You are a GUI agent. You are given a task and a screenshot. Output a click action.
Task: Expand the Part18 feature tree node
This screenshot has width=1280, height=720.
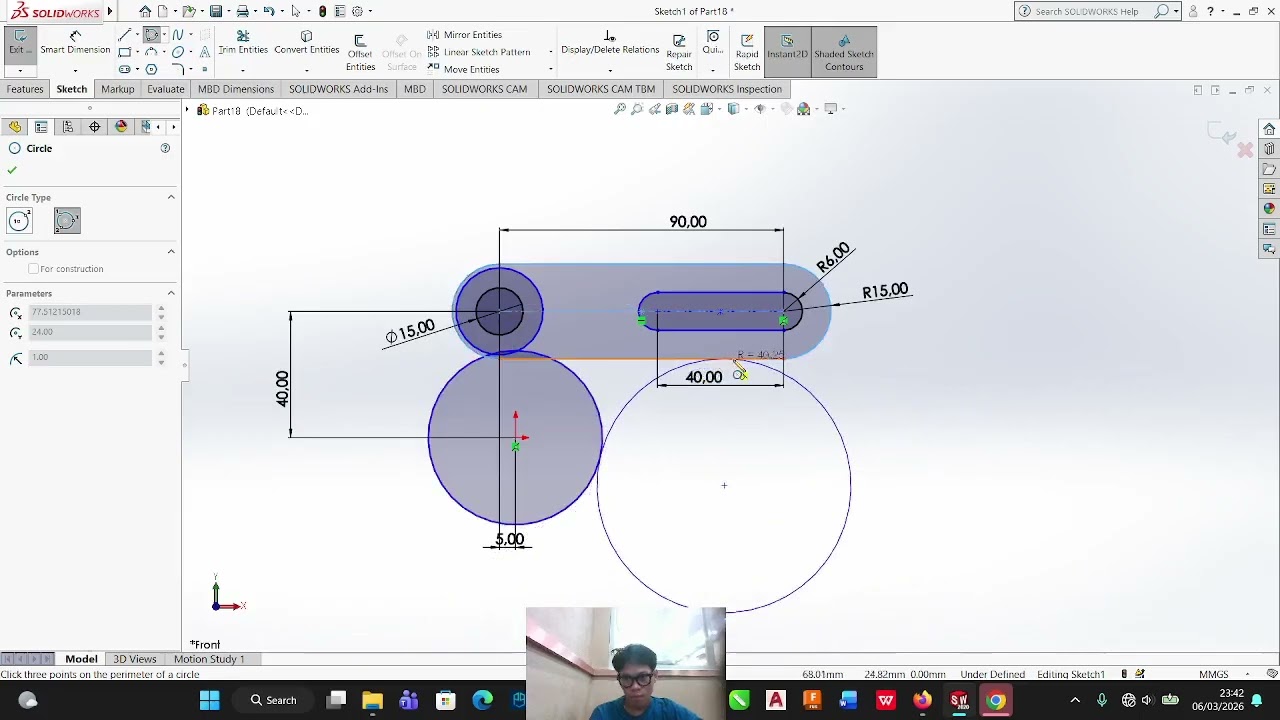click(x=187, y=110)
